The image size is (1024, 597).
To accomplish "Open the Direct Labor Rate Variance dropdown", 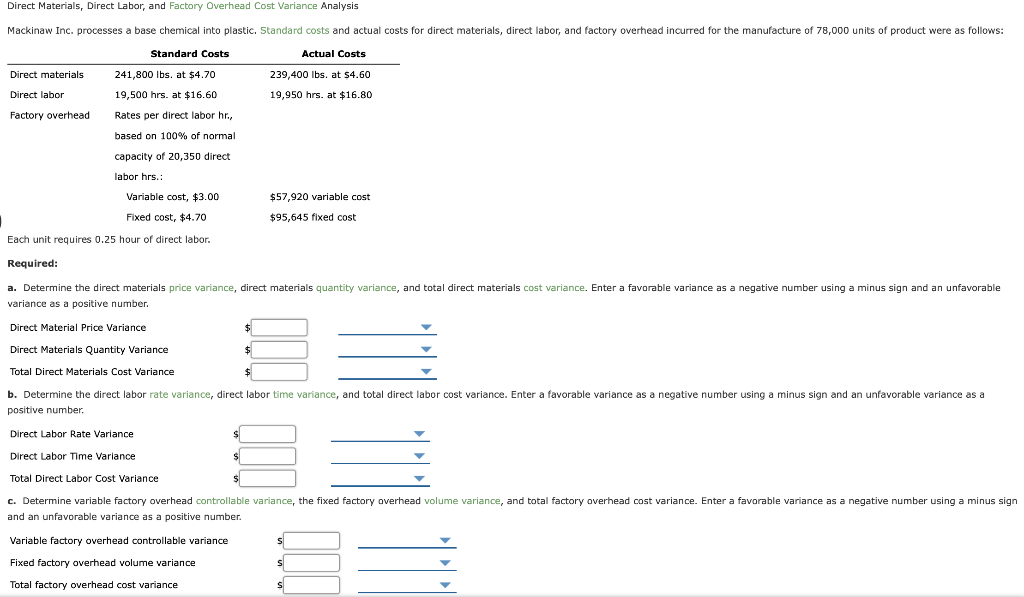I will 419,433.
